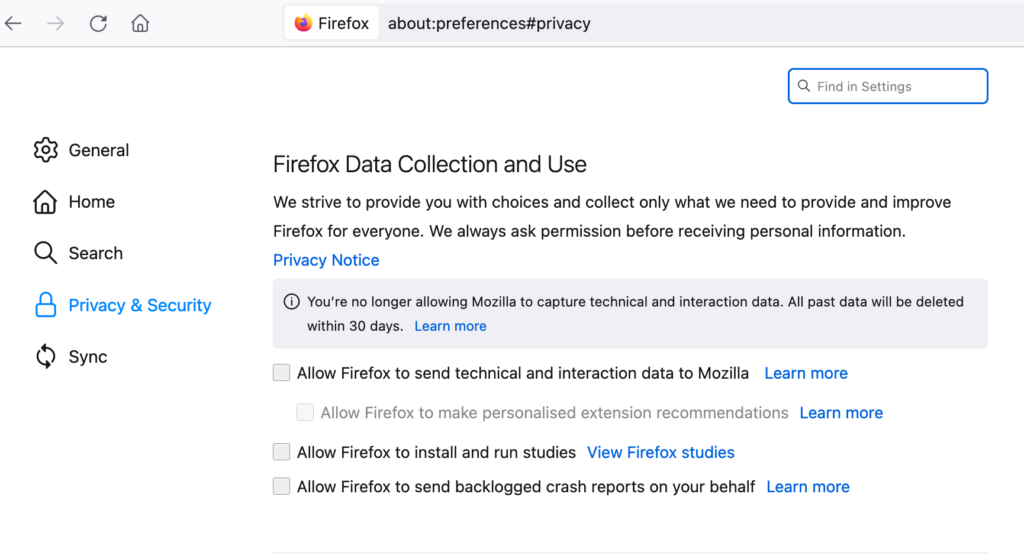Open Sync settings via circular arrows icon

pyautogui.click(x=46, y=357)
